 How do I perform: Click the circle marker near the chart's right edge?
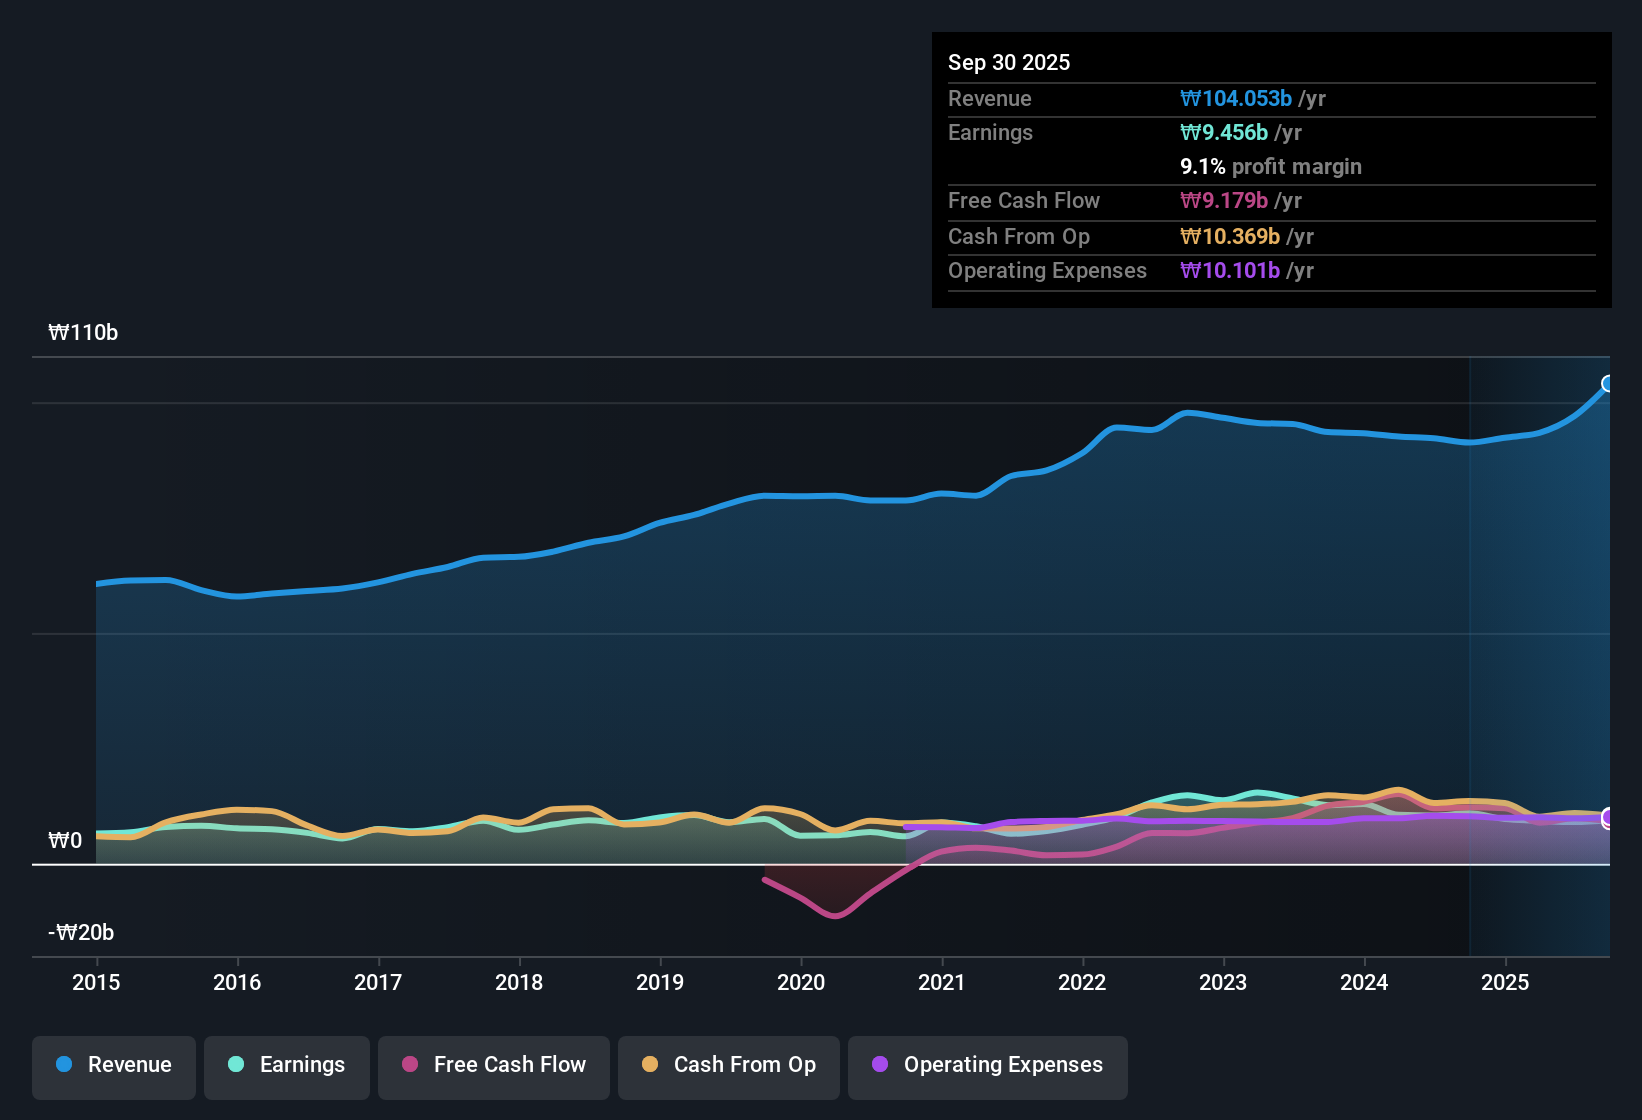[x=1607, y=818]
